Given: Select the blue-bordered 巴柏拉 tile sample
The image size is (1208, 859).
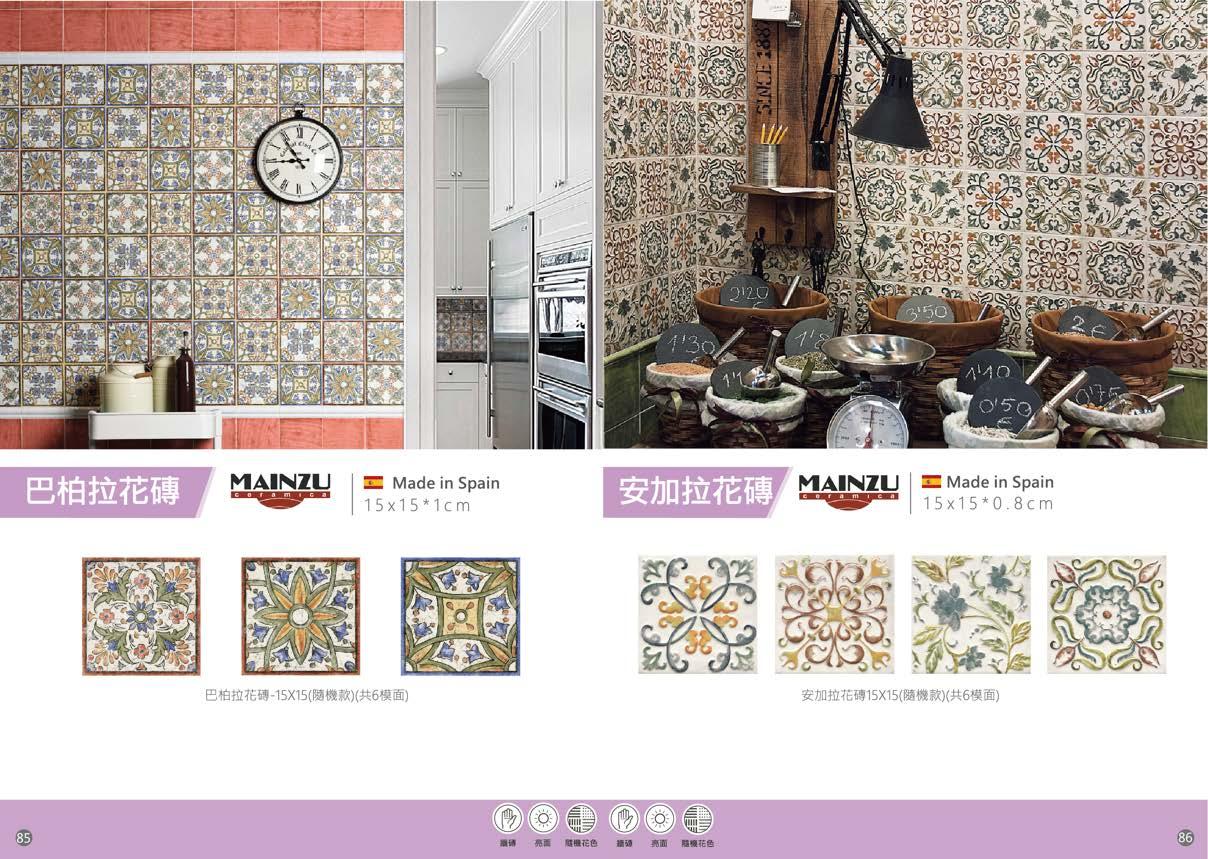Looking at the screenshot, I should [x=460, y=616].
